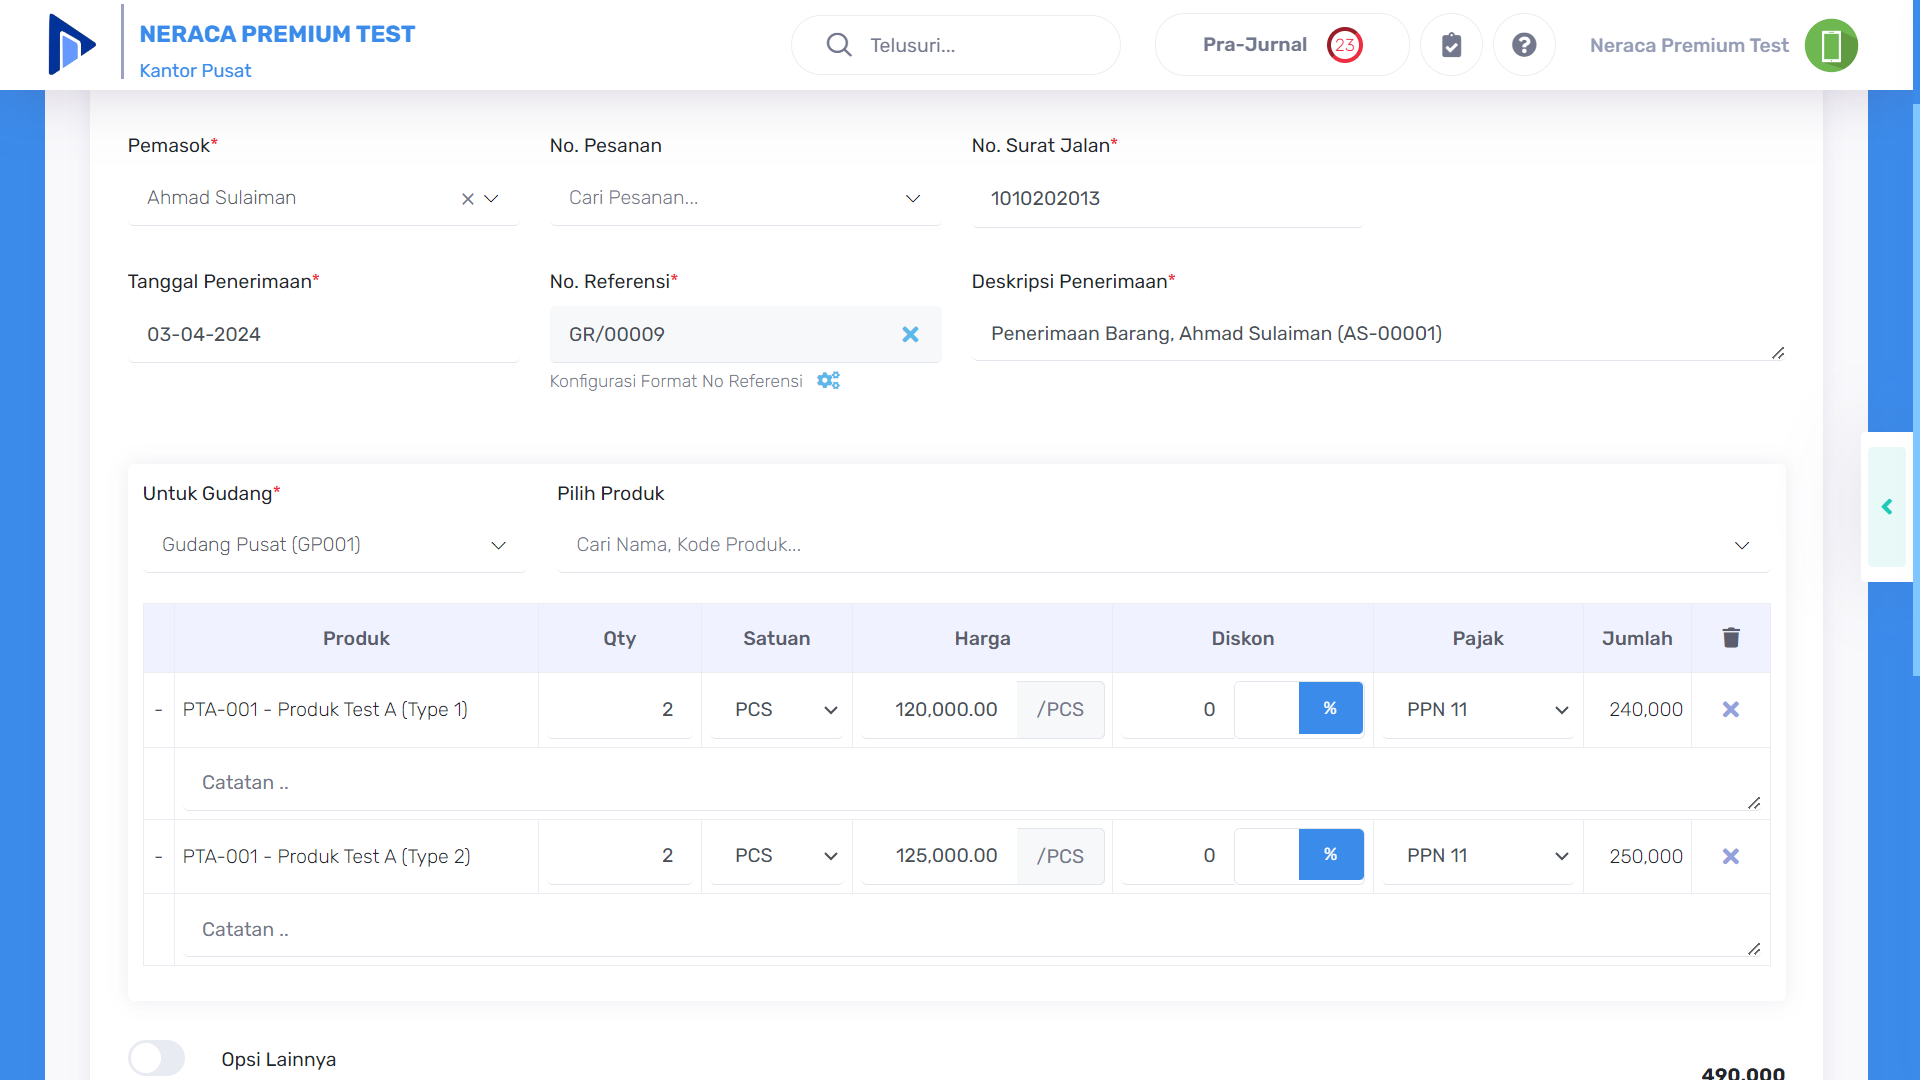Click PTA-001 - Produk Test A (Type 2) text

point(326,856)
